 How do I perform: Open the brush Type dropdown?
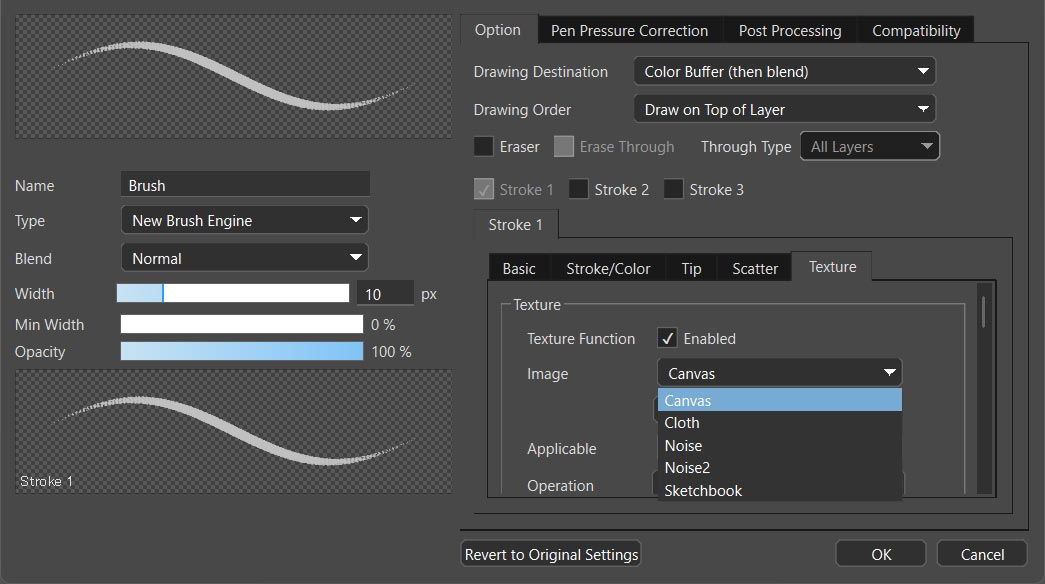[x=244, y=219]
